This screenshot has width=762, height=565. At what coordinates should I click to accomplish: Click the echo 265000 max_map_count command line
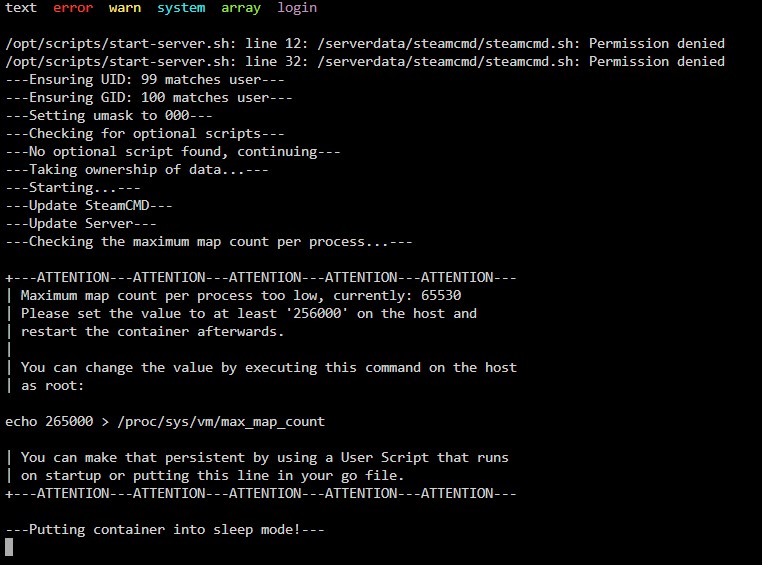click(x=165, y=421)
